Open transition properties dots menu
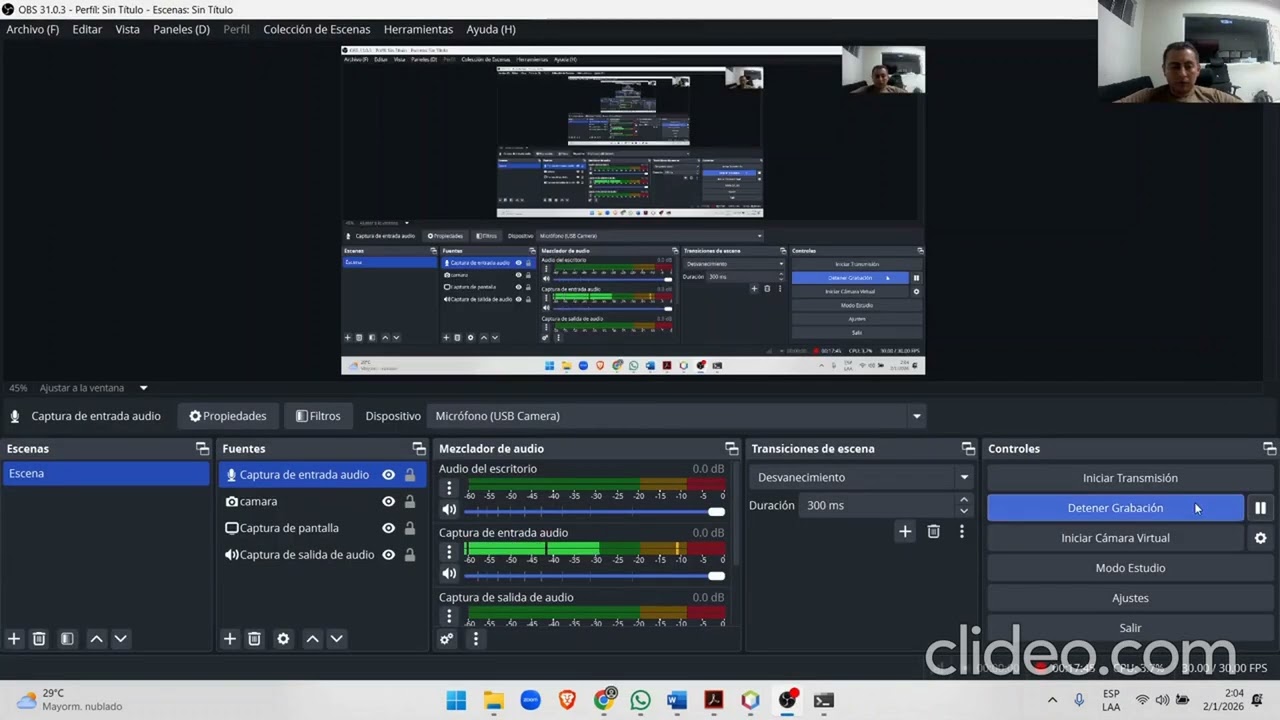The width and height of the screenshot is (1280, 720). (962, 532)
